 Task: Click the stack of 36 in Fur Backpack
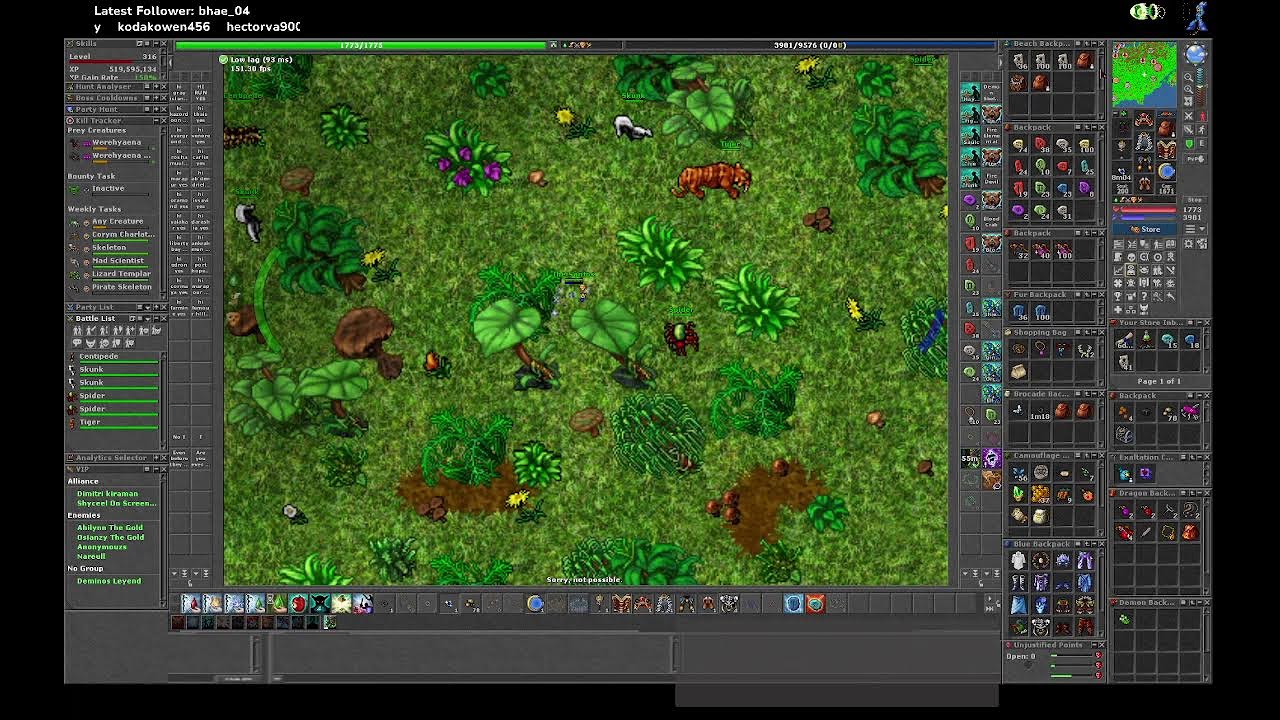pos(1019,312)
